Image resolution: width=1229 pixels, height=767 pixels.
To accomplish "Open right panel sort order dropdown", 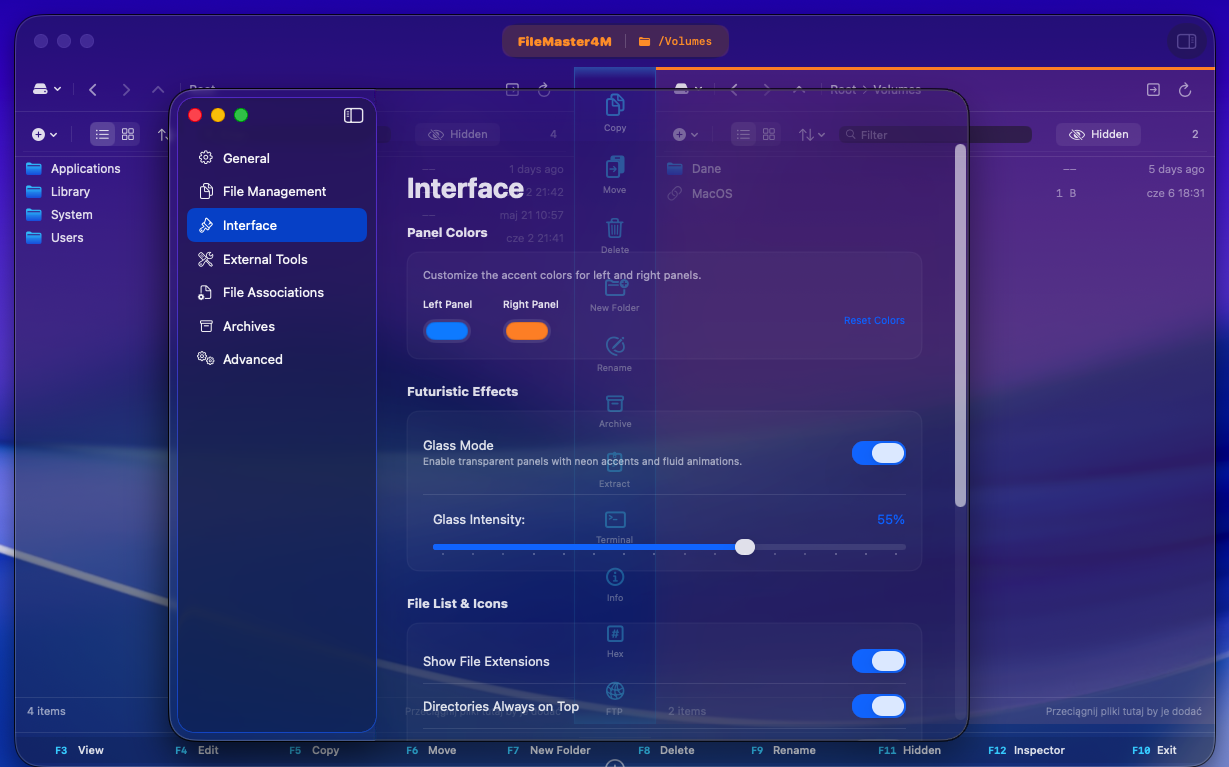I will point(811,134).
